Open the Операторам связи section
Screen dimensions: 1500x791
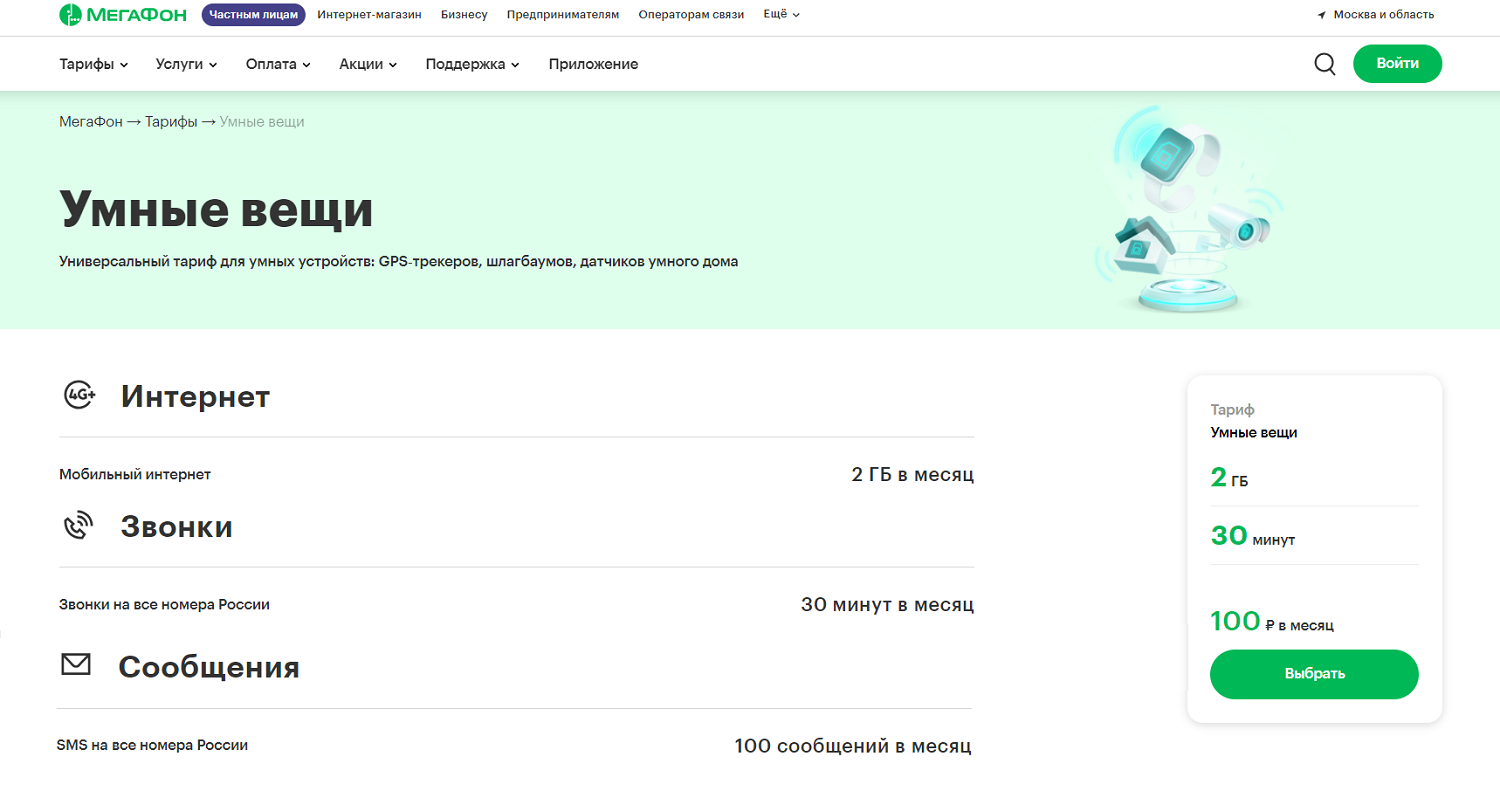pyautogui.click(x=691, y=15)
